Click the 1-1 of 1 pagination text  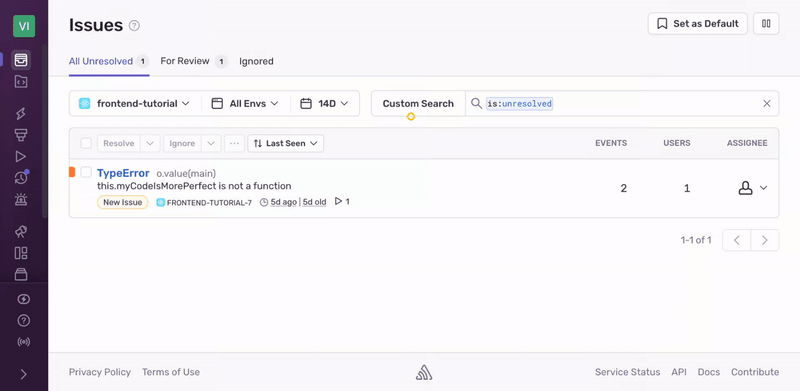point(696,240)
